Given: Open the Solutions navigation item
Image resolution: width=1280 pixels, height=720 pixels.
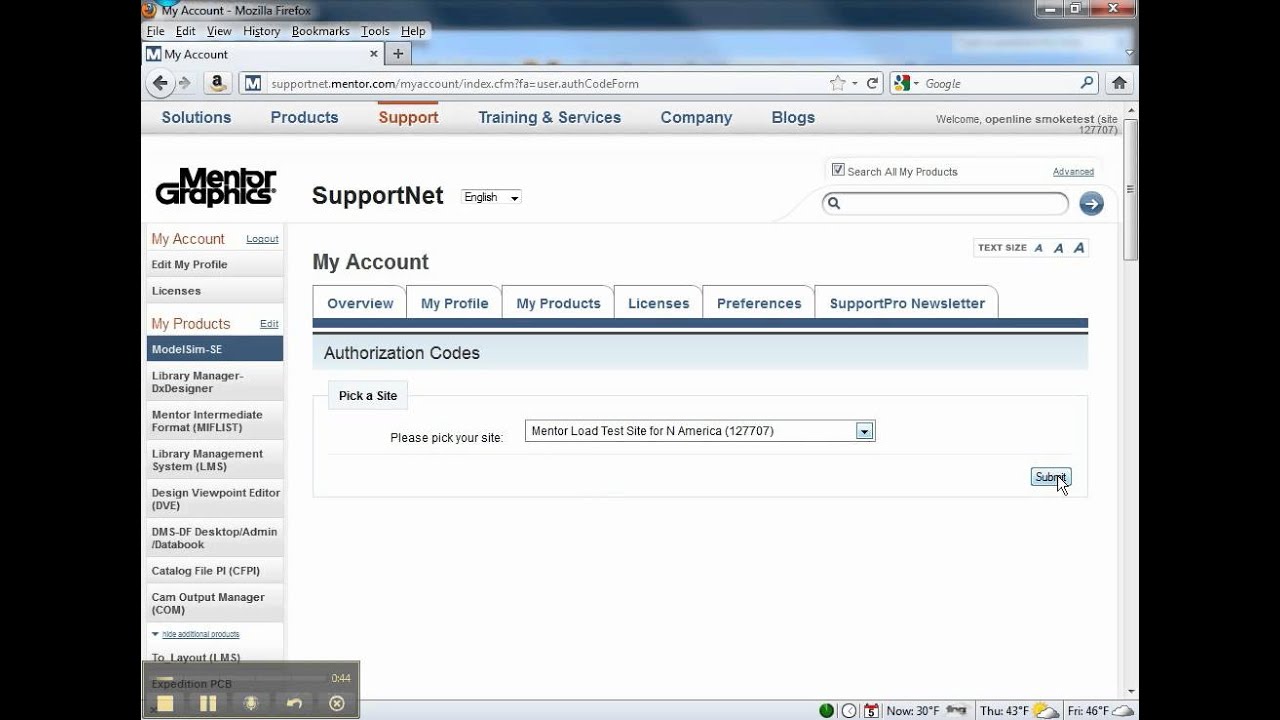Looking at the screenshot, I should tap(196, 117).
